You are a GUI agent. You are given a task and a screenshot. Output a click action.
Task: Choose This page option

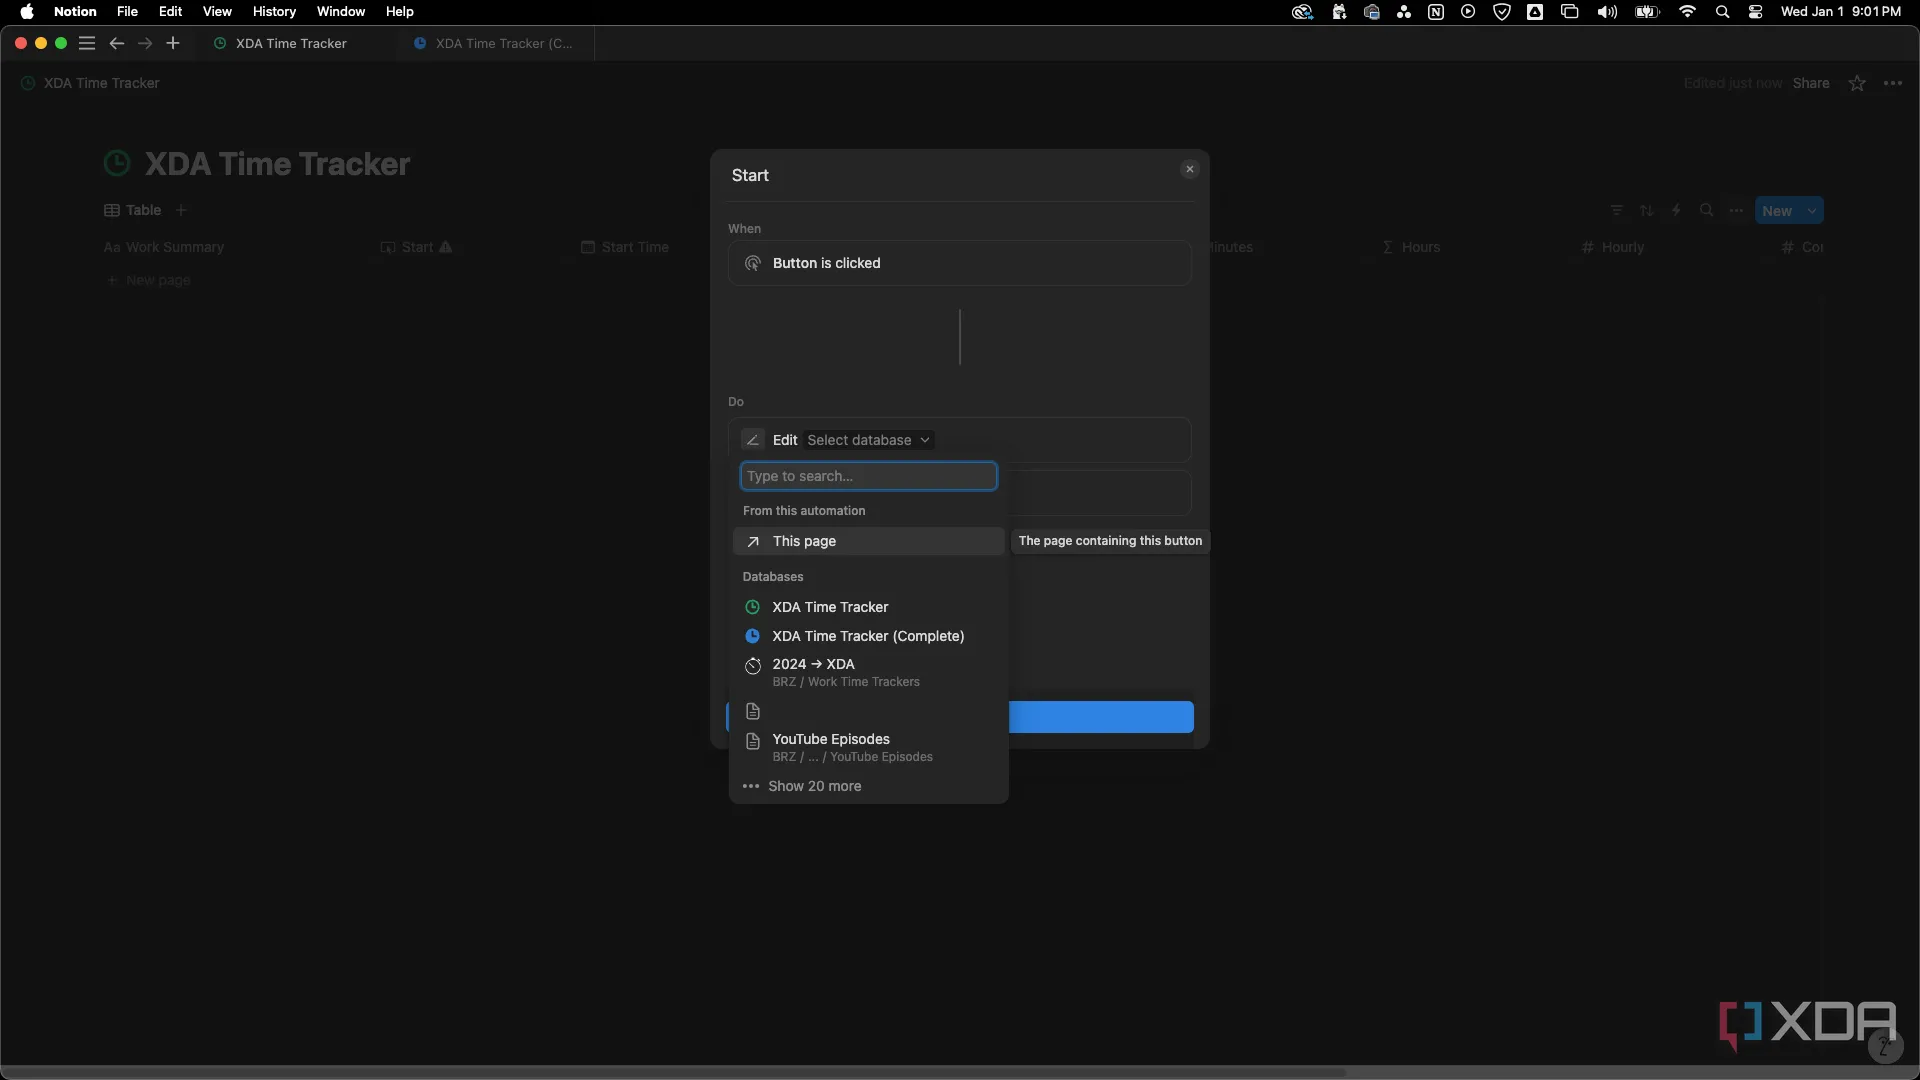click(x=868, y=541)
